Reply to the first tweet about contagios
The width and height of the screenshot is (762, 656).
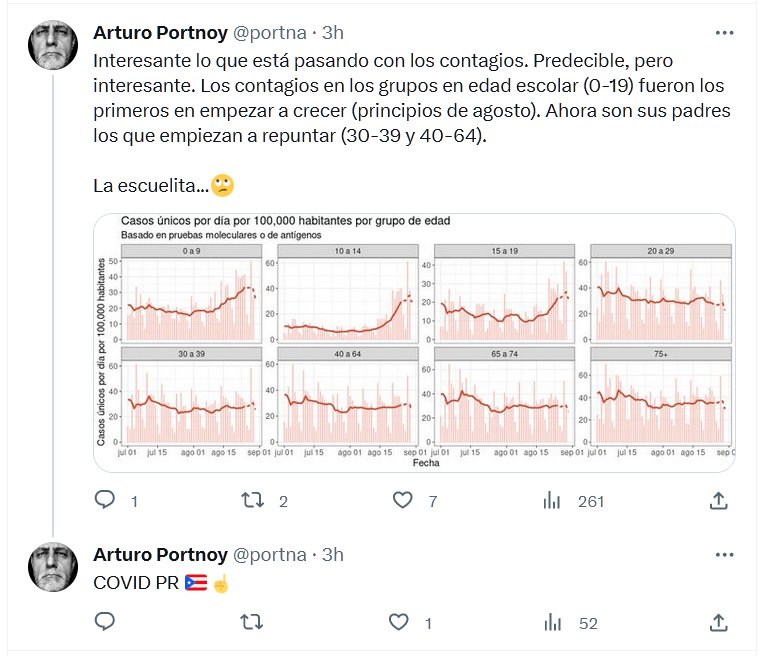click(106, 500)
